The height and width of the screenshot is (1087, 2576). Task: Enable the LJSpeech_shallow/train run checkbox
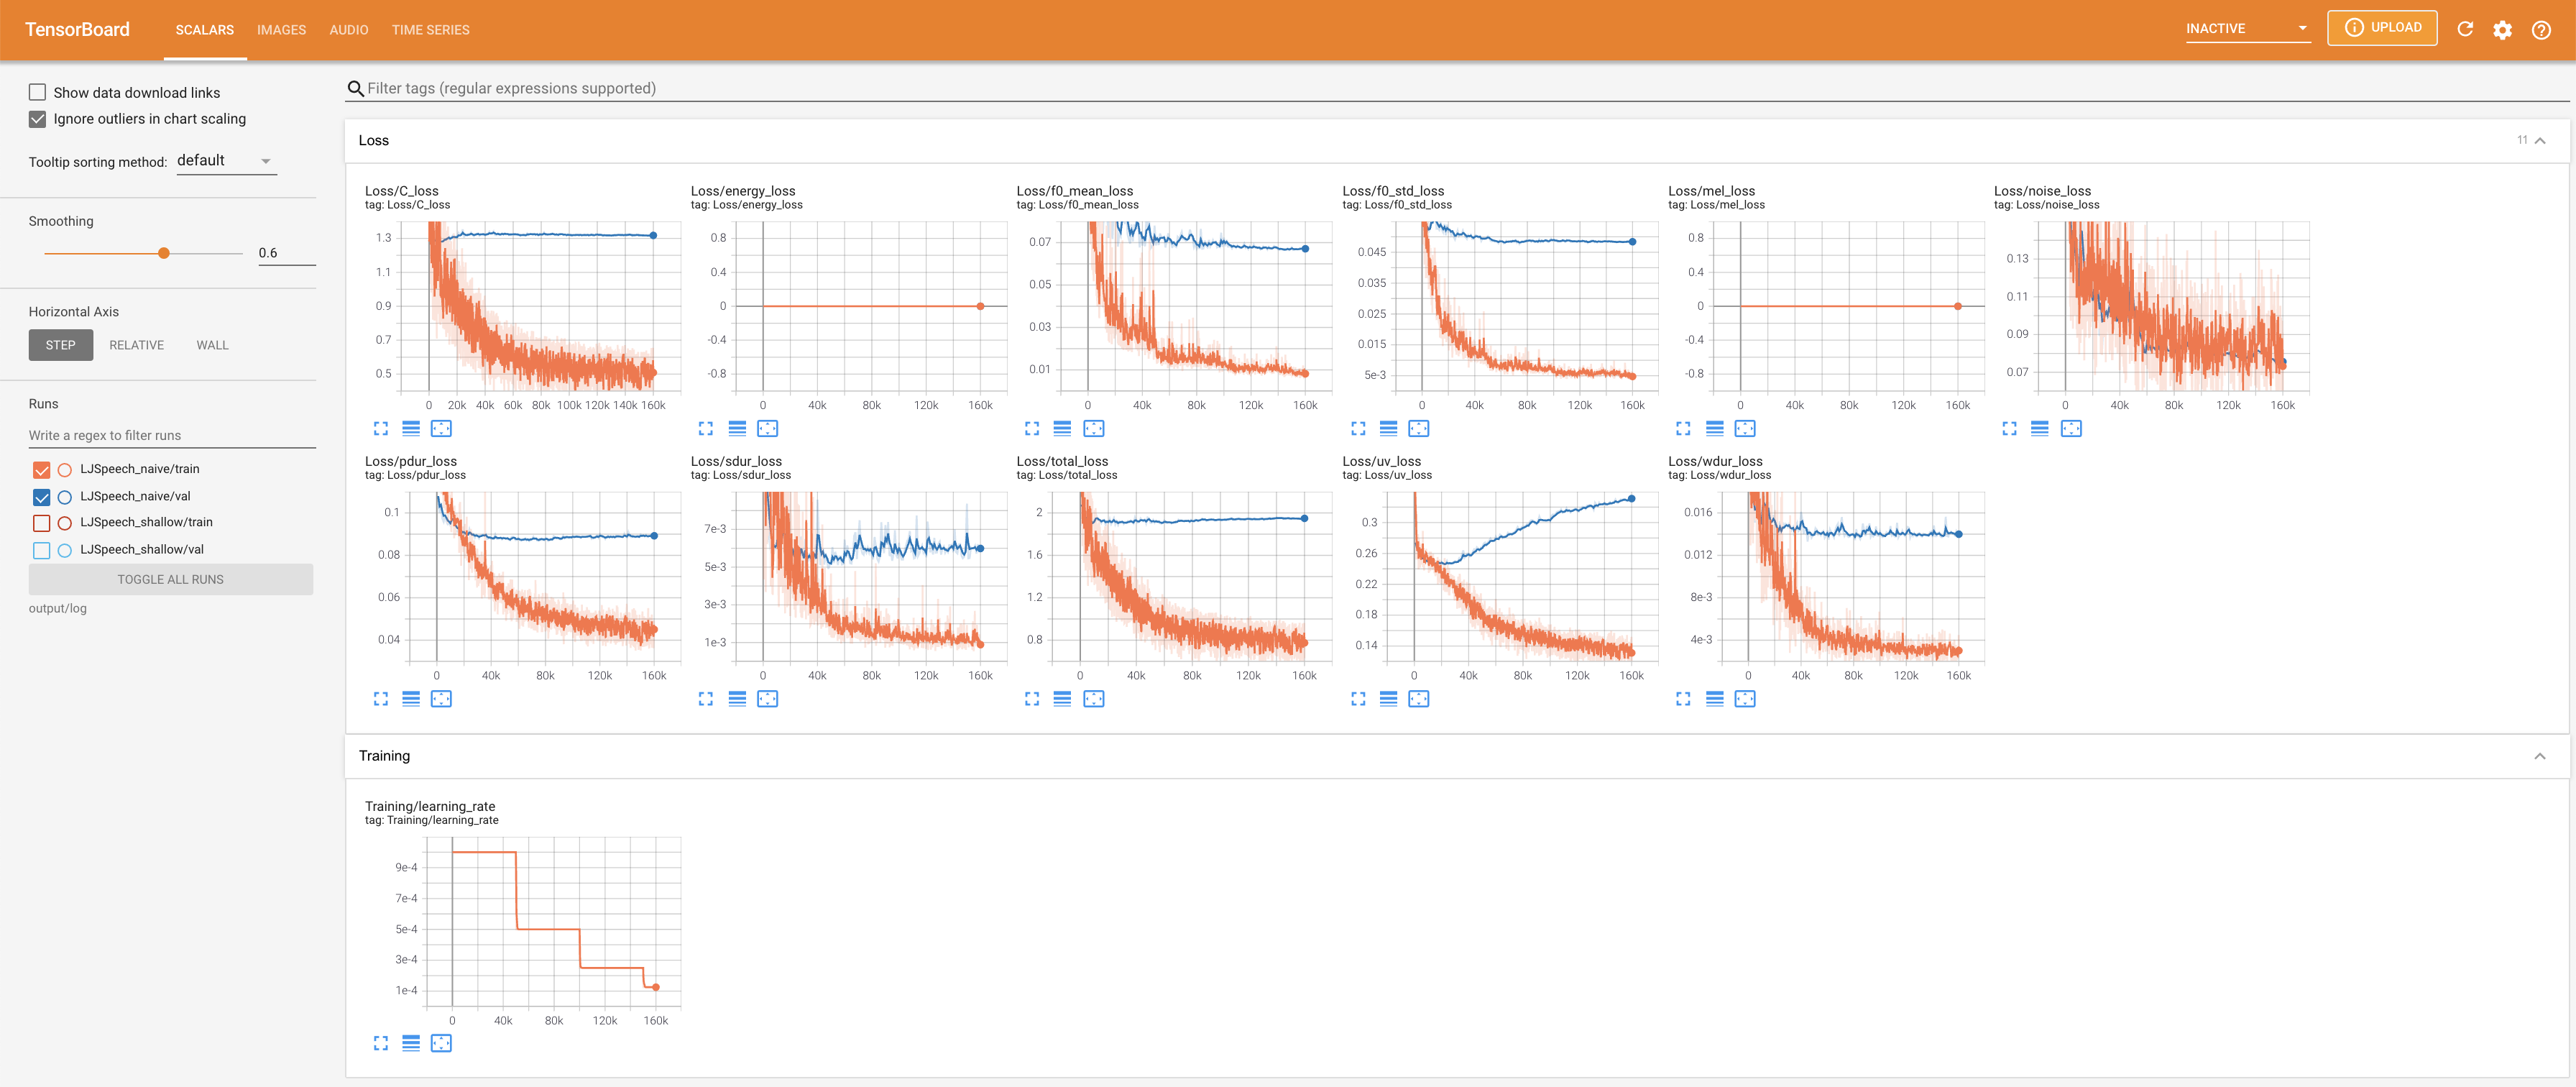41,523
